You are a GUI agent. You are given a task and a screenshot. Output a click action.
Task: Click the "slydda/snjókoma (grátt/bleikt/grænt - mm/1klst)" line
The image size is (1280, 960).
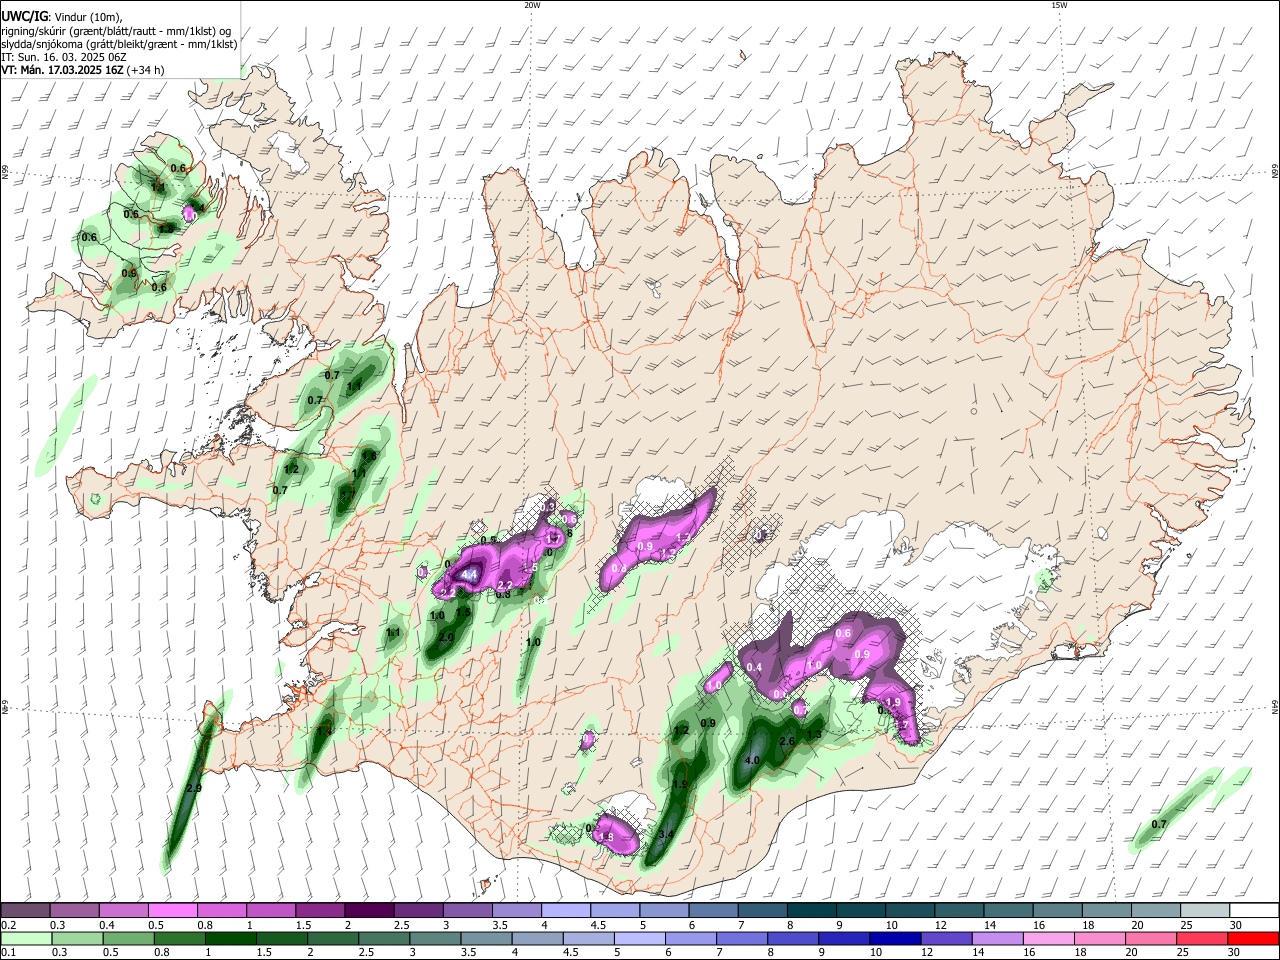(x=119, y=44)
